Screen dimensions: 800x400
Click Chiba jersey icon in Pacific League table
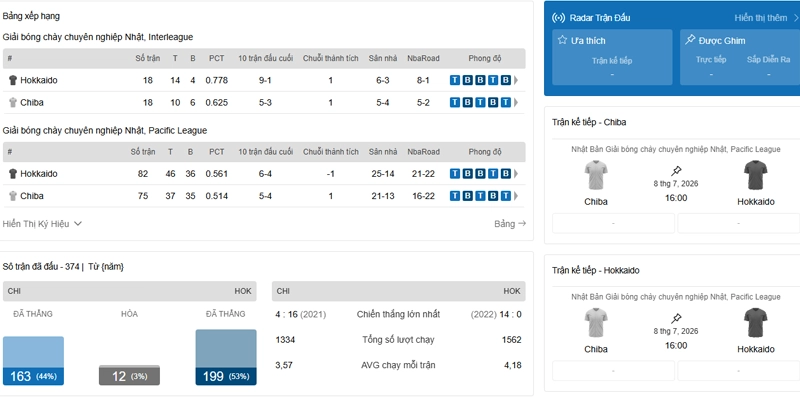[13, 196]
